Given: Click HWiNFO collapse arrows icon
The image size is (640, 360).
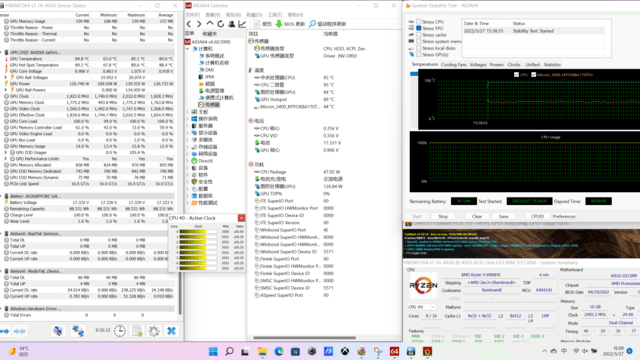Looking at the screenshot, I should (20, 331).
